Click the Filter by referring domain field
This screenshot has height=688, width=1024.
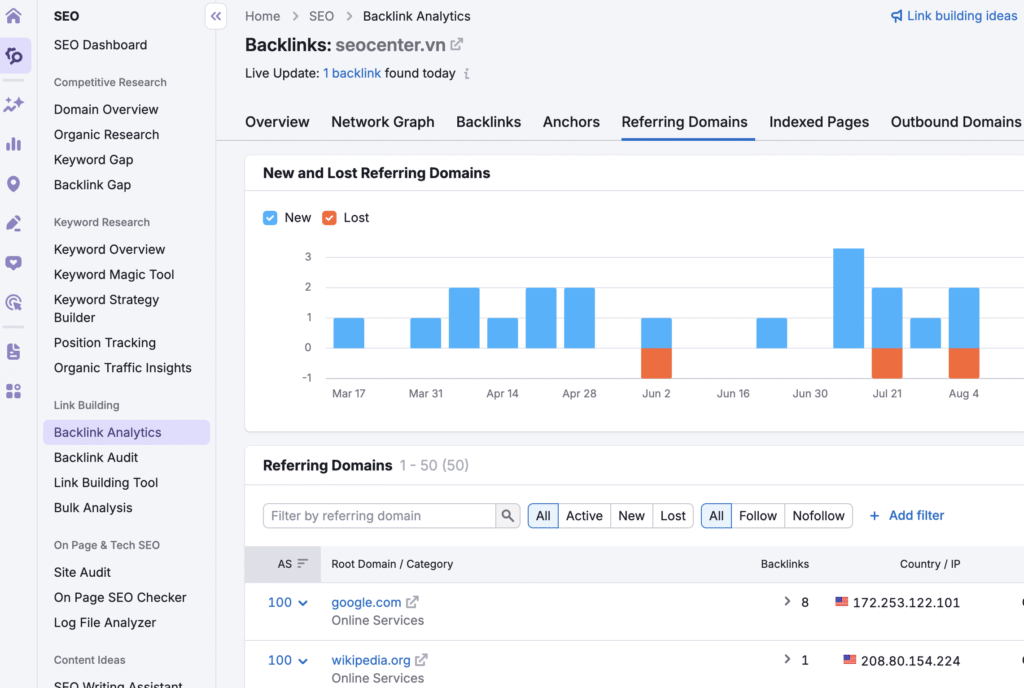pos(380,516)
